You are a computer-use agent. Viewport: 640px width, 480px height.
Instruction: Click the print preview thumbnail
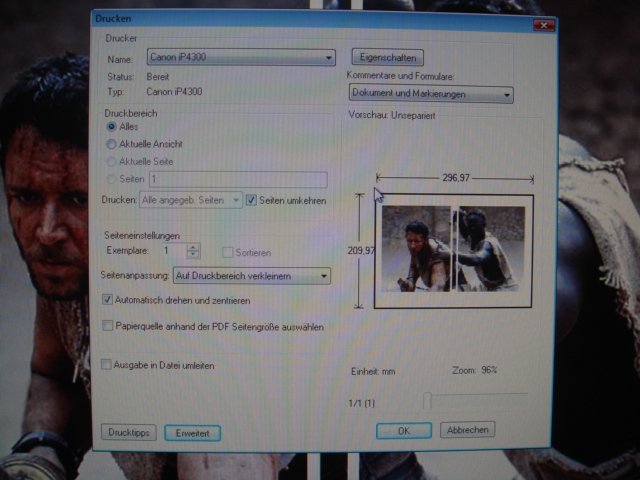click(453, 250)
